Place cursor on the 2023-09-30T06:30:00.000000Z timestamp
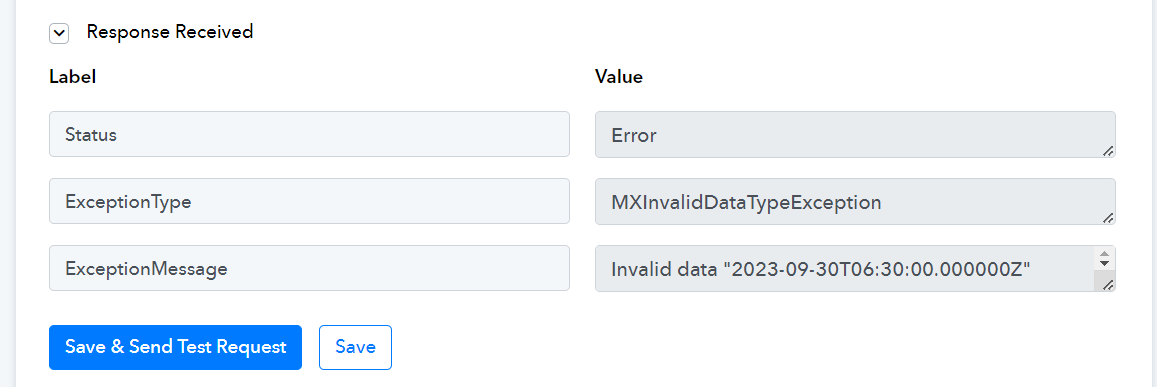Image resolution: width=1157 pixels, height=387 pixels. pos(877,270)
